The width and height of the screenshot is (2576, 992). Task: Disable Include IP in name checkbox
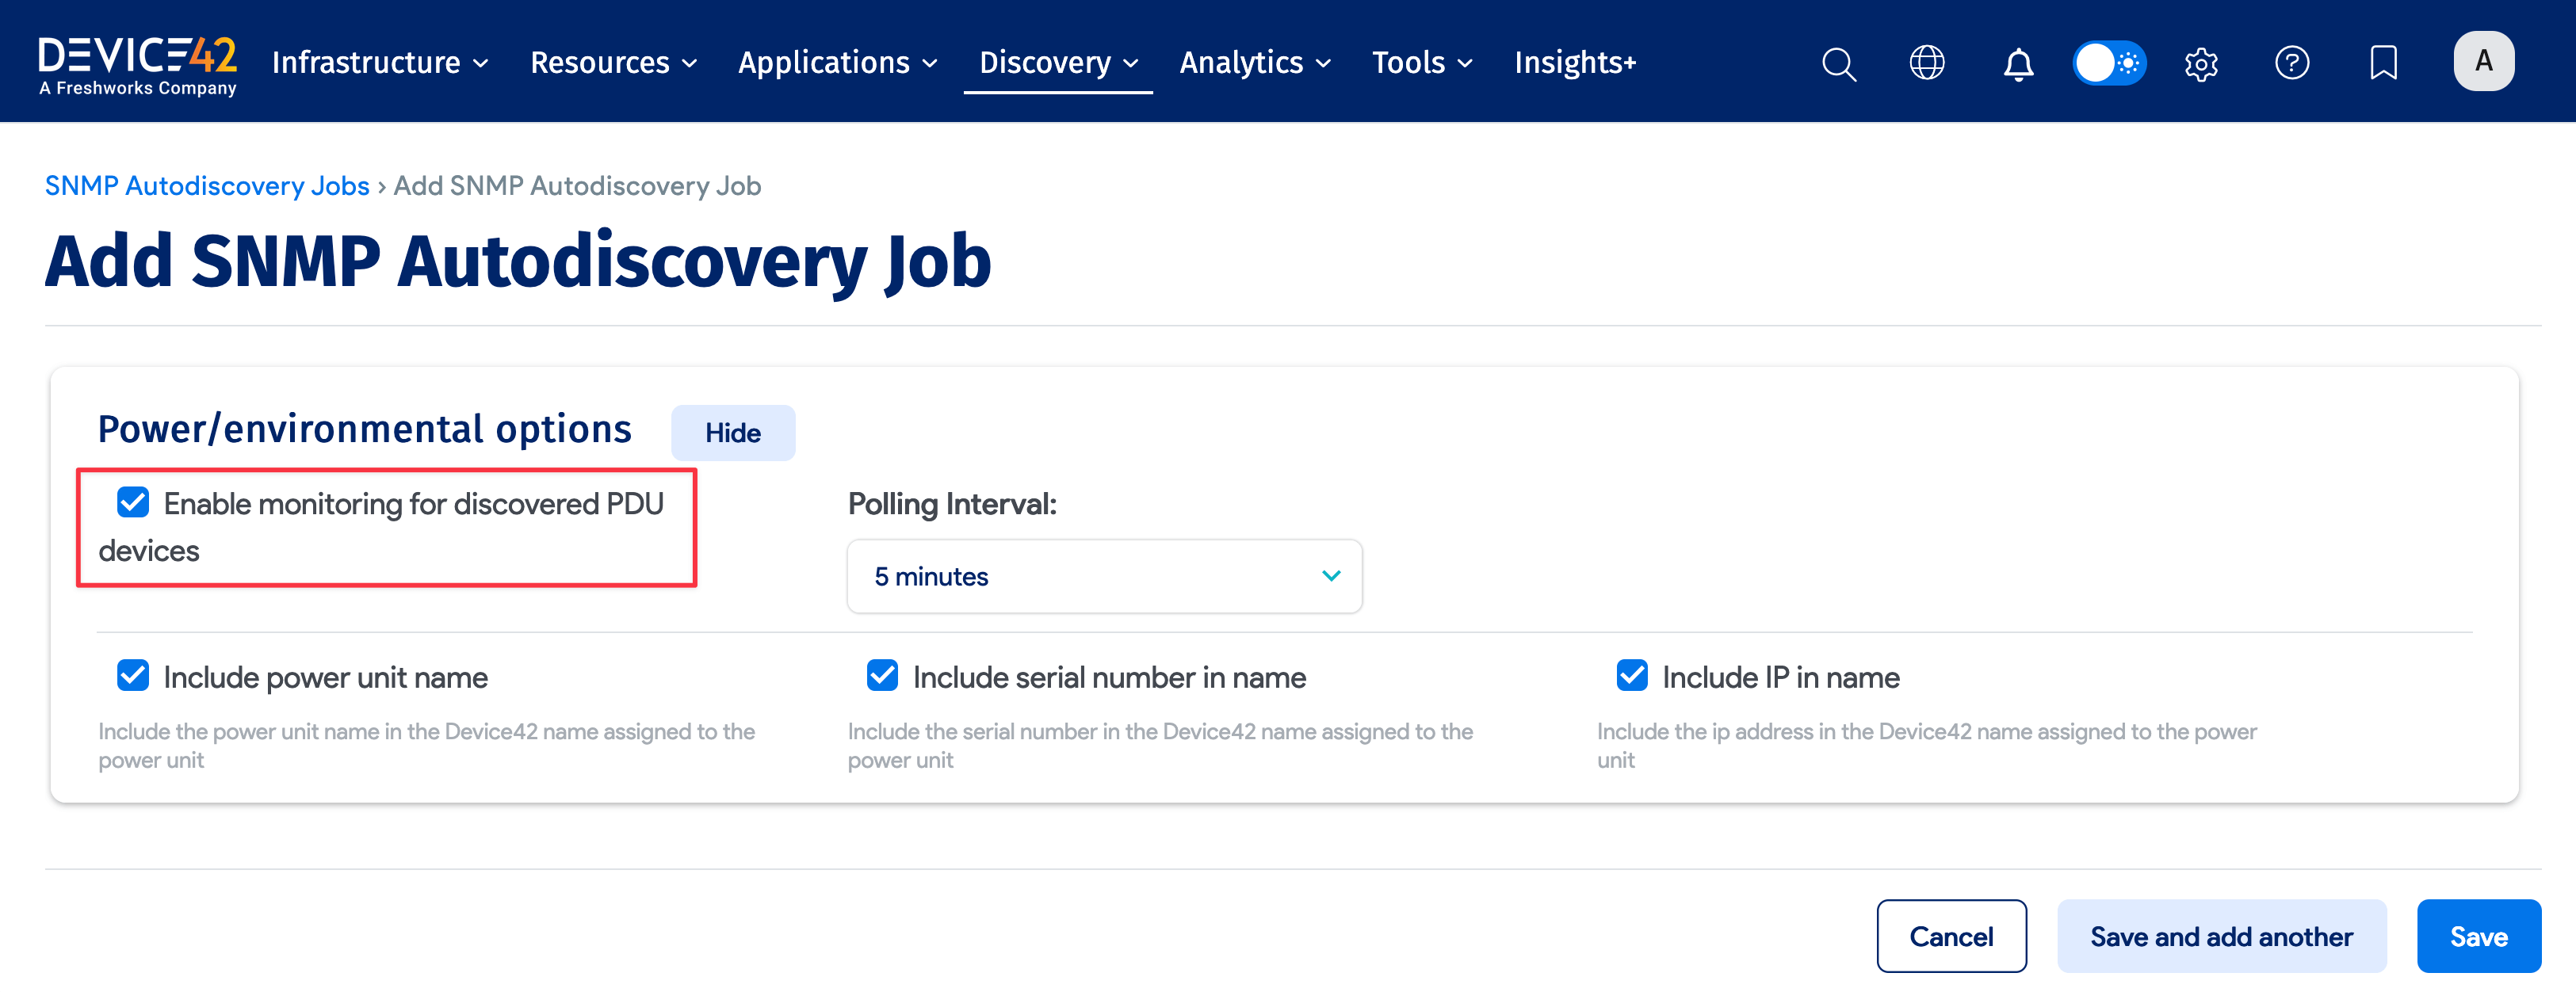[x=1632, y=676]
